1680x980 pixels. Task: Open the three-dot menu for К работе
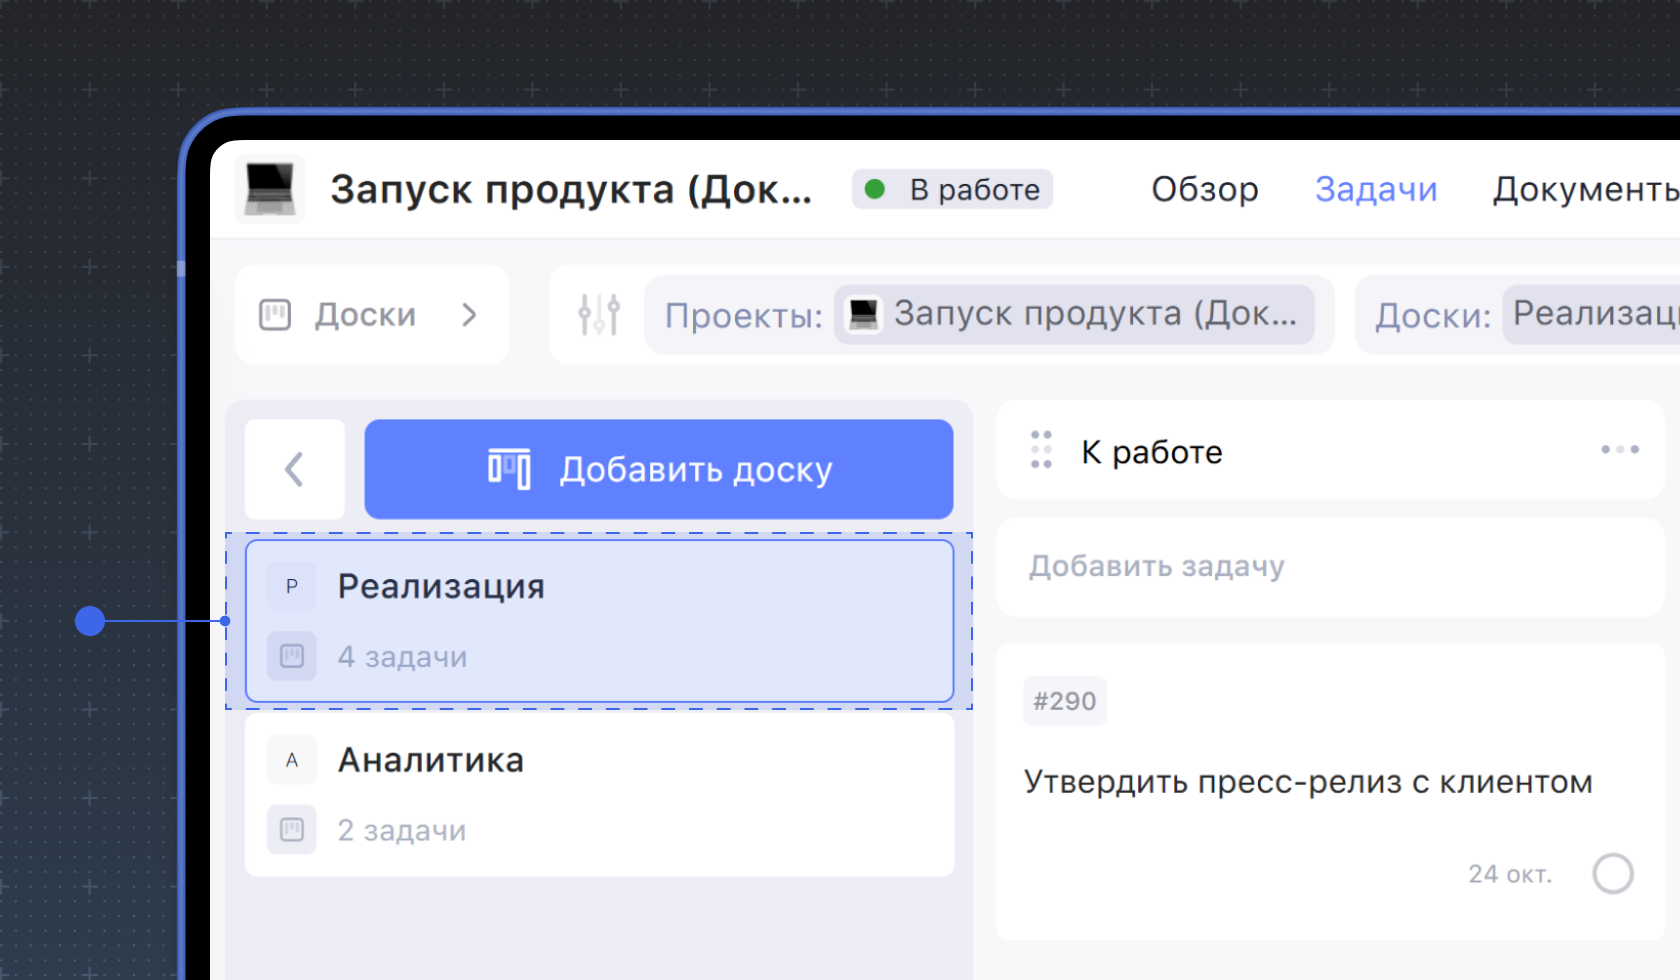coord(1619,450)
